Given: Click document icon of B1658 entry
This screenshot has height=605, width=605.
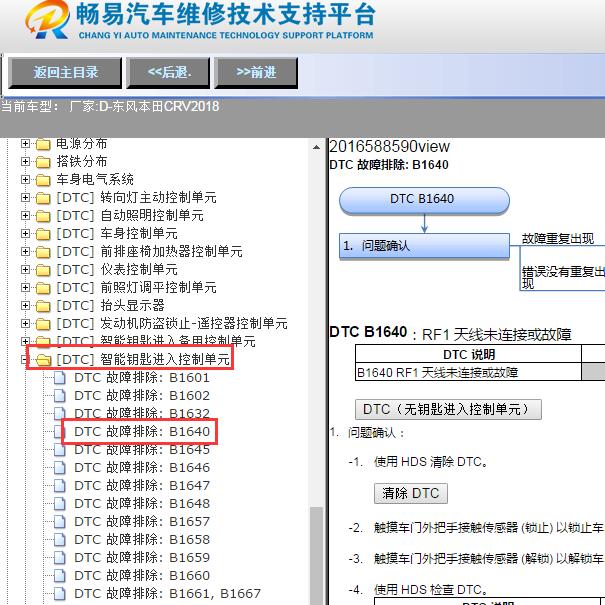Looking at the screenshot, I should point(59,540).
